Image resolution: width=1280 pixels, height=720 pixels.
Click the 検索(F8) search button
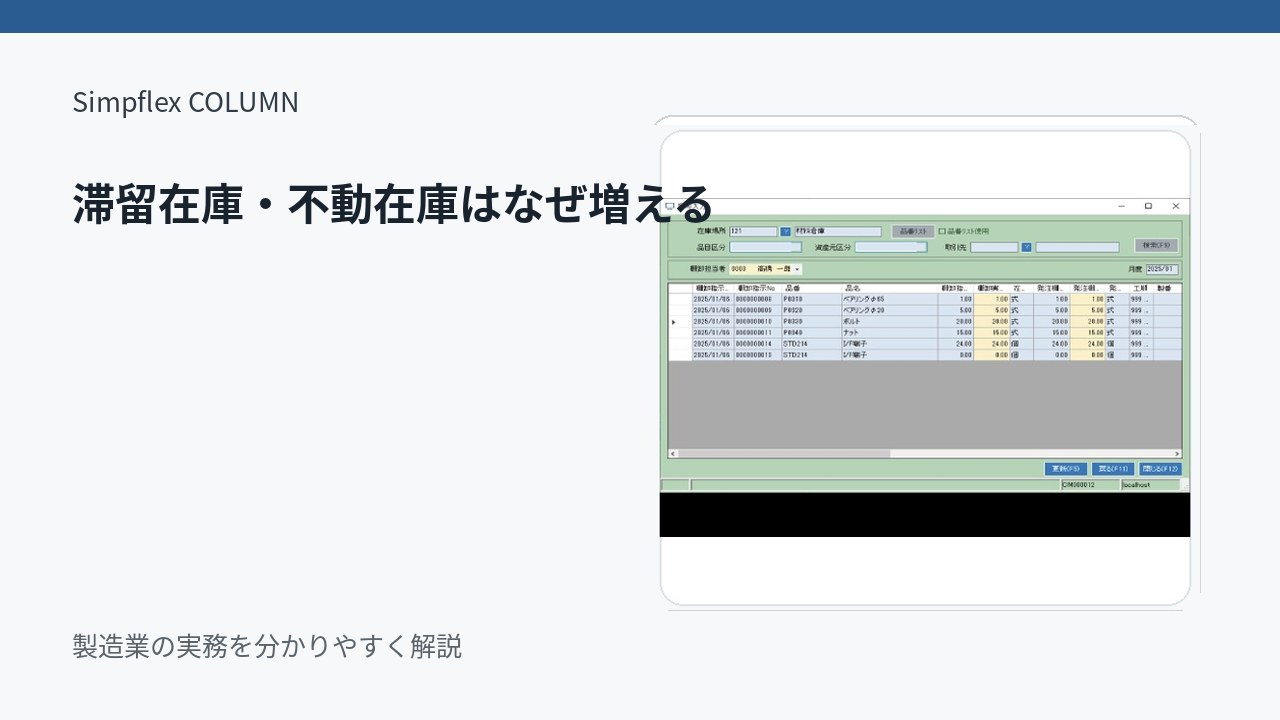click(x=1158, y=245)
